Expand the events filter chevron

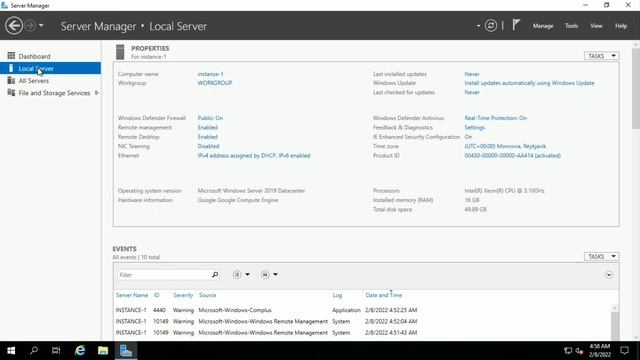coord(609,275)
